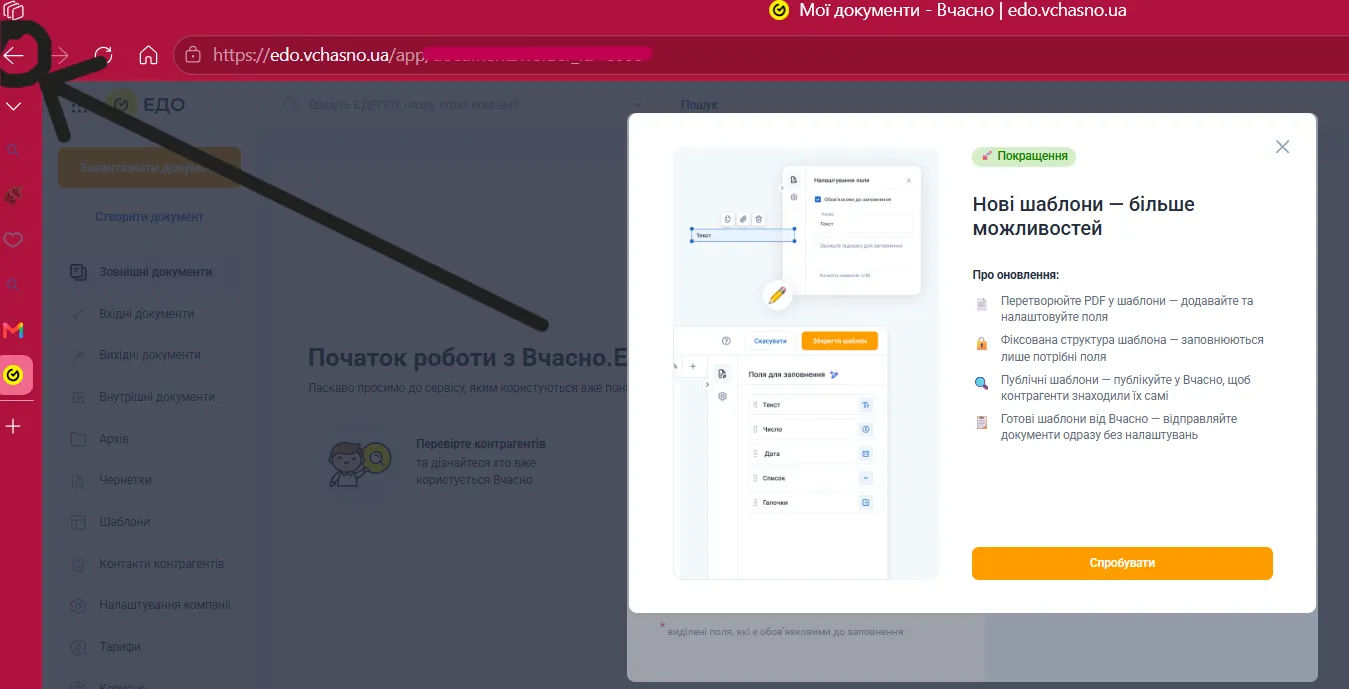Click the Спробувати button
This screenshot has height=689, width=1349.
[1122, 563]
